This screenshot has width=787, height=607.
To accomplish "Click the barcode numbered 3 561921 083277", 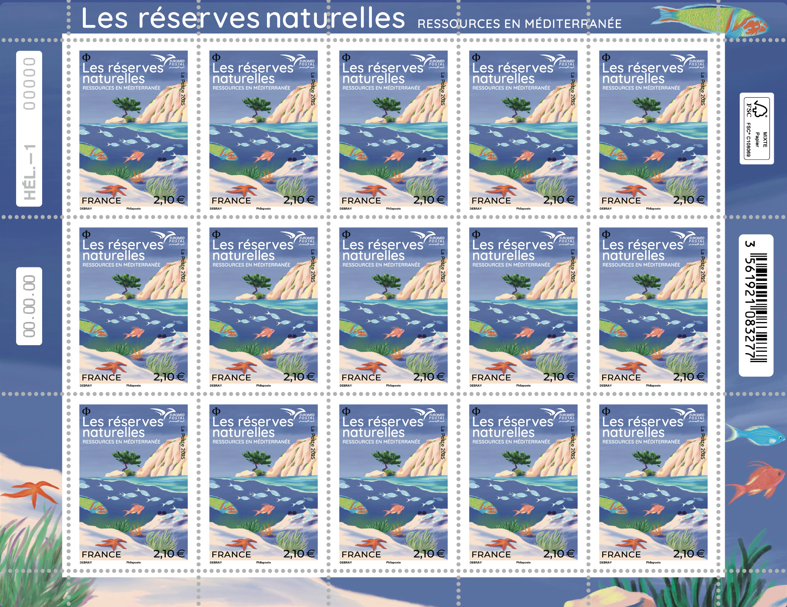I will pyautogui.click(x=756, y=306).
